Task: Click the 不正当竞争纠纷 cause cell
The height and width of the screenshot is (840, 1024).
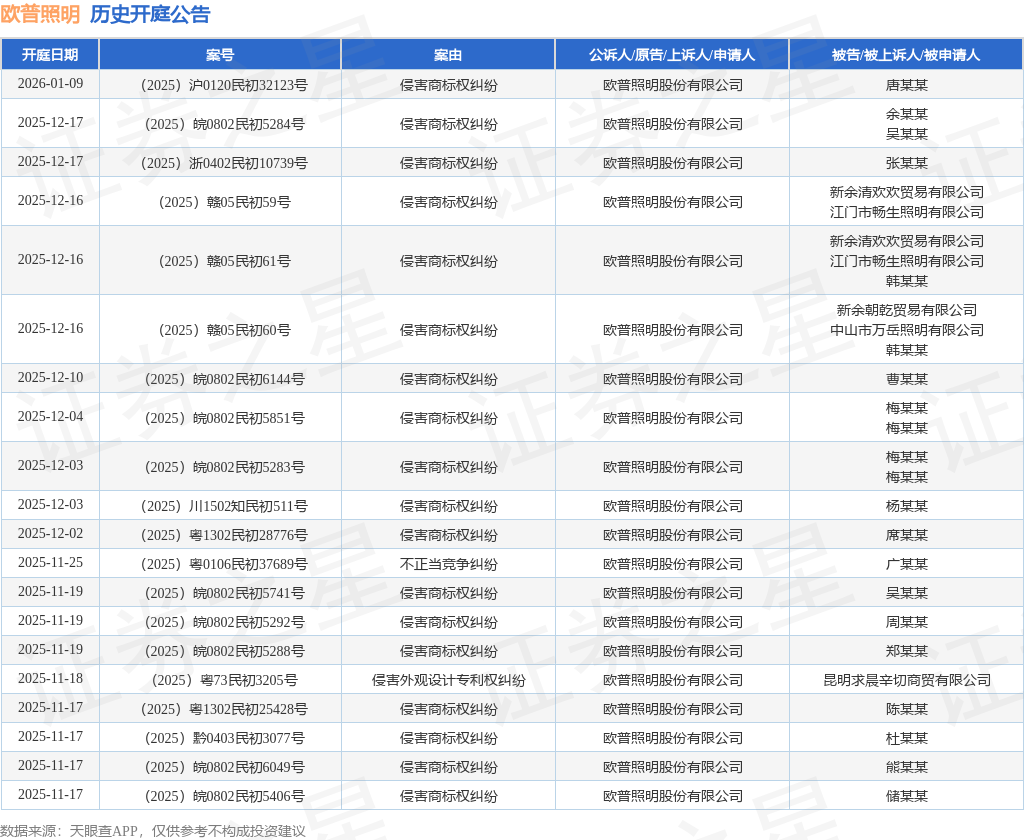Action: click(x=448, y=564)
